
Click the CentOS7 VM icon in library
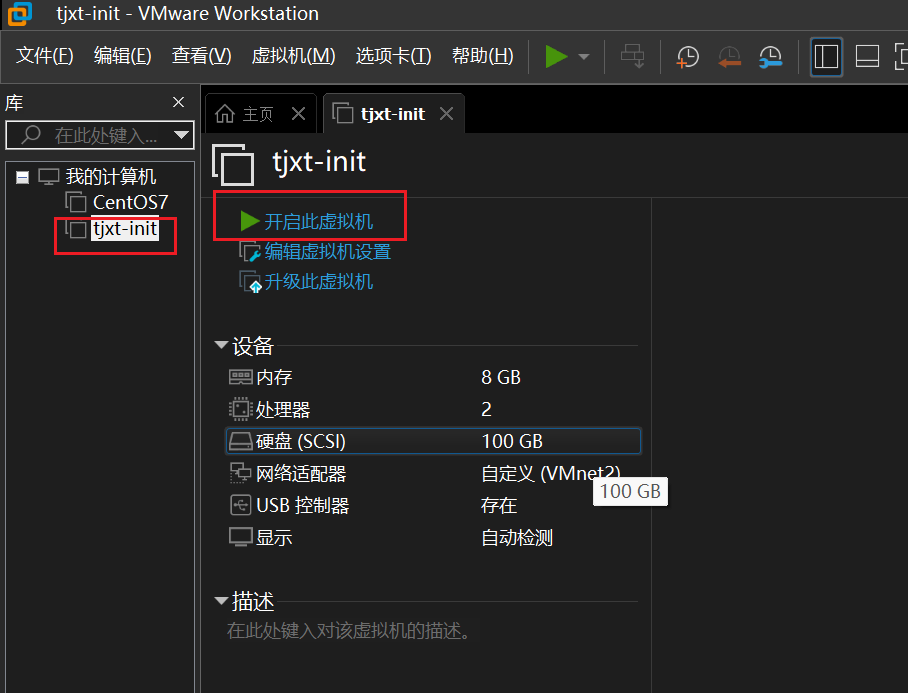[x=76, y=202]
